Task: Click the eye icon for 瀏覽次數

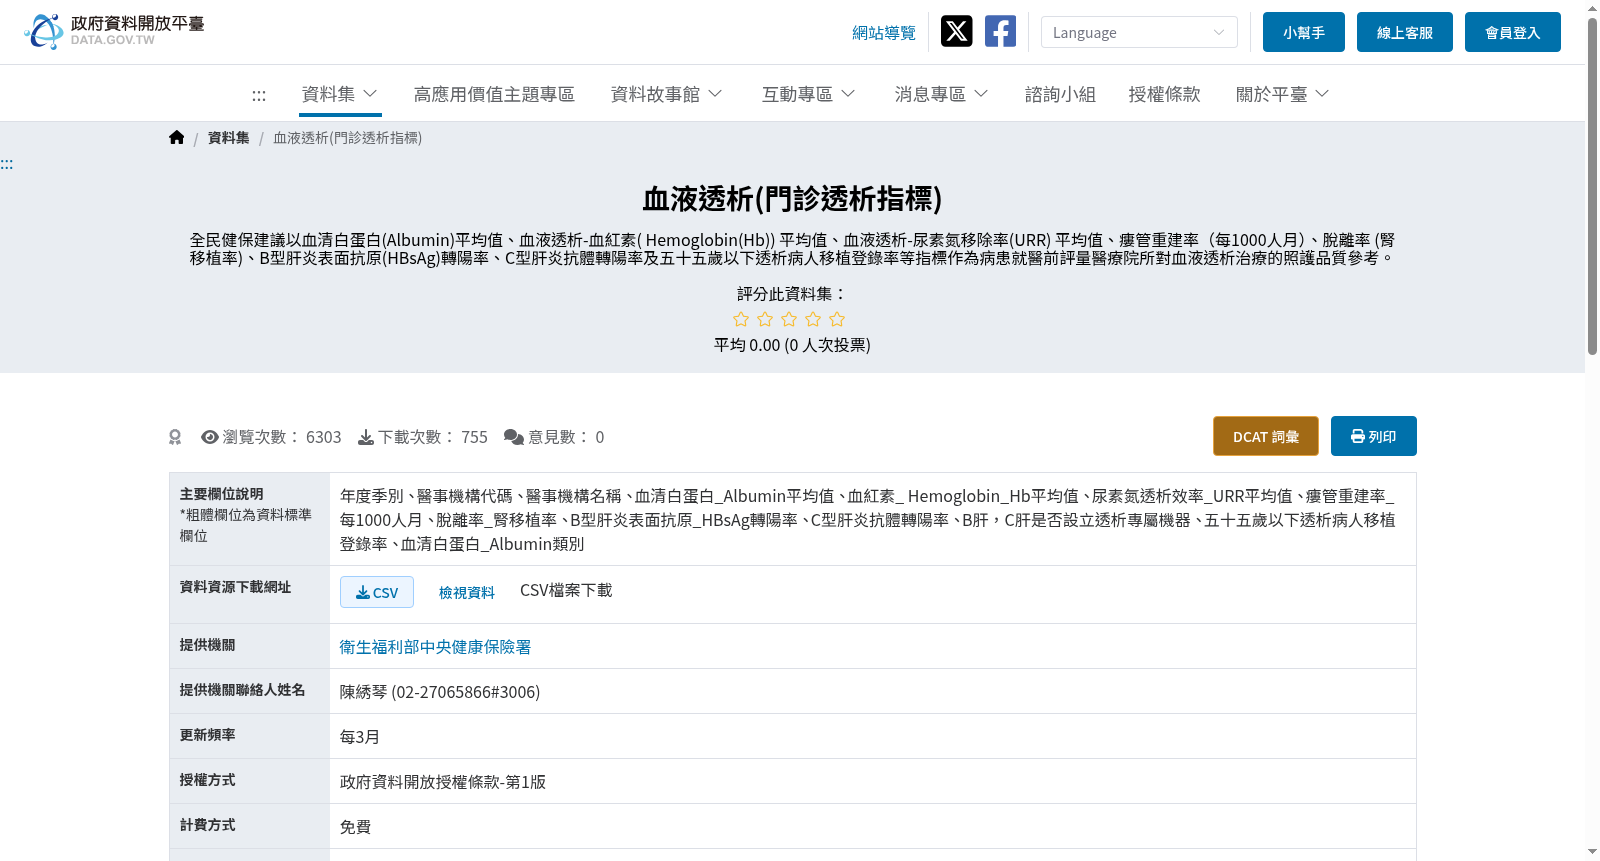Action: (x=210, y=437)
